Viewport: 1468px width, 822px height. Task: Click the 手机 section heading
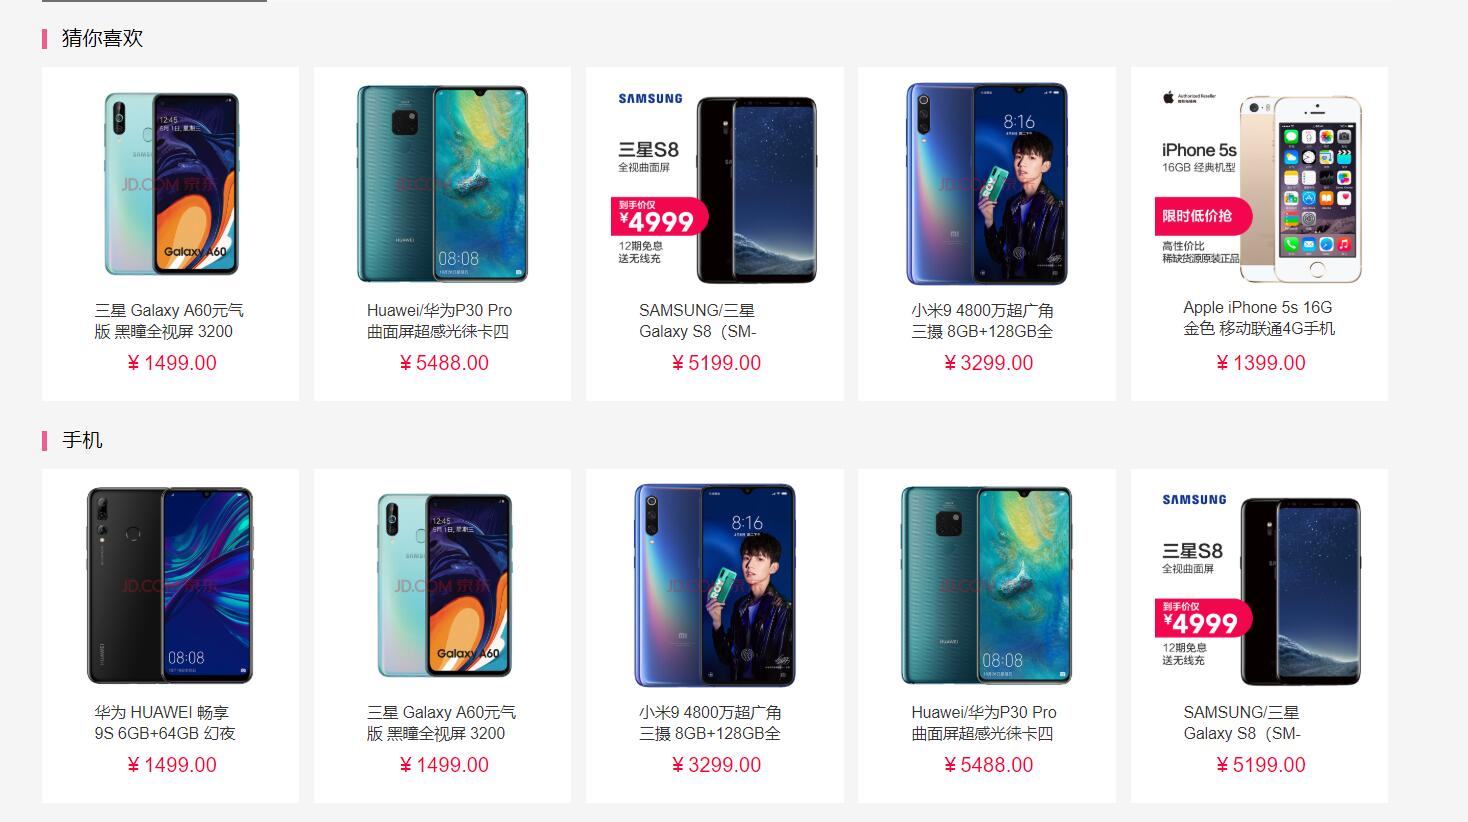point(82,440)
